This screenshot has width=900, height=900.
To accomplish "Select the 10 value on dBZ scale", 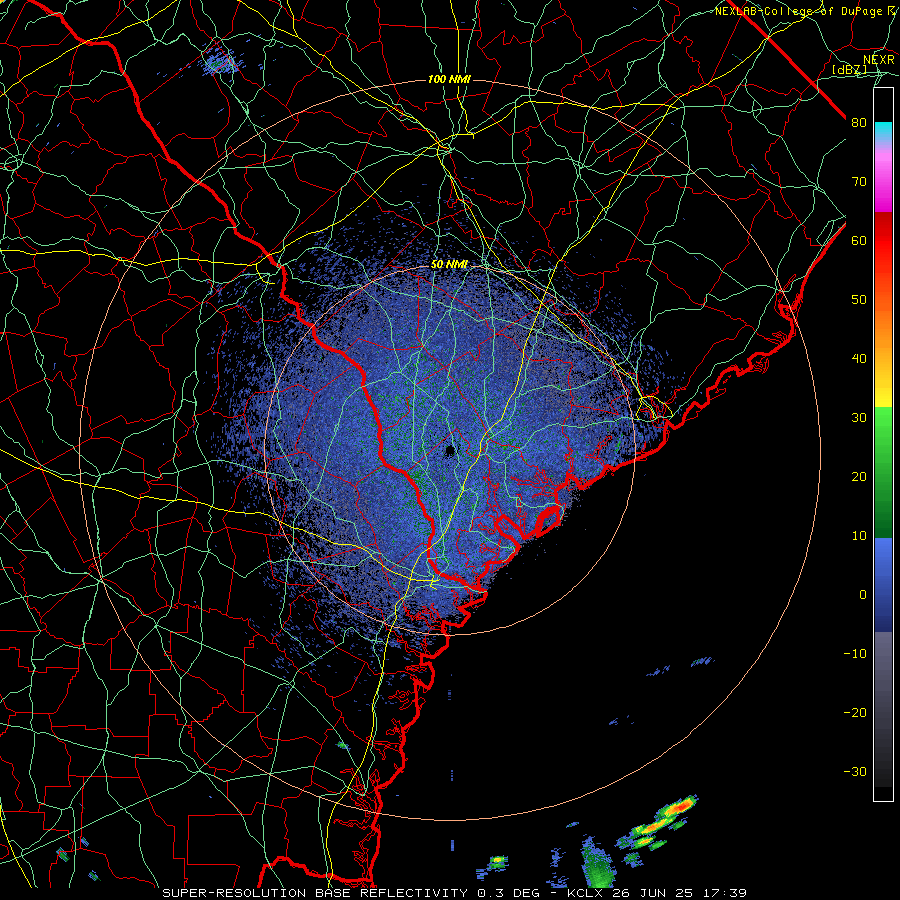I will (x=859, y=536).
